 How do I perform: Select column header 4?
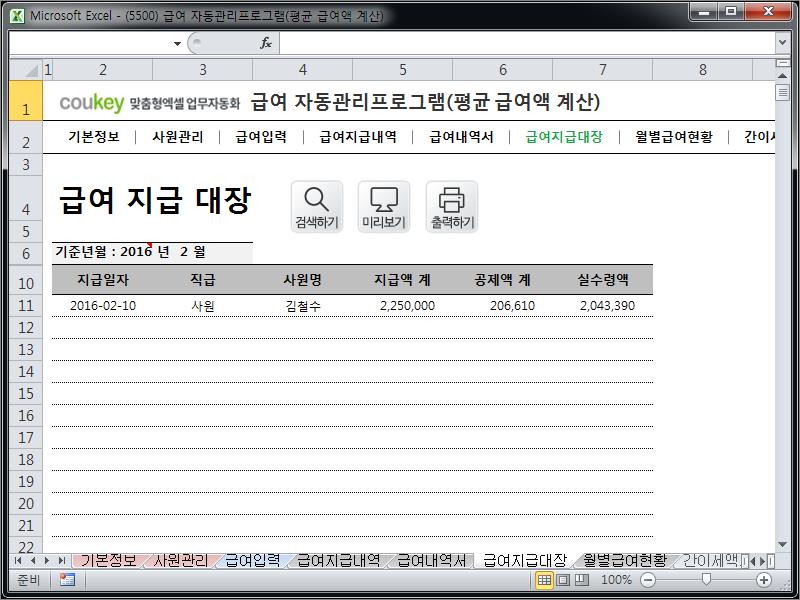click(303, 70)
